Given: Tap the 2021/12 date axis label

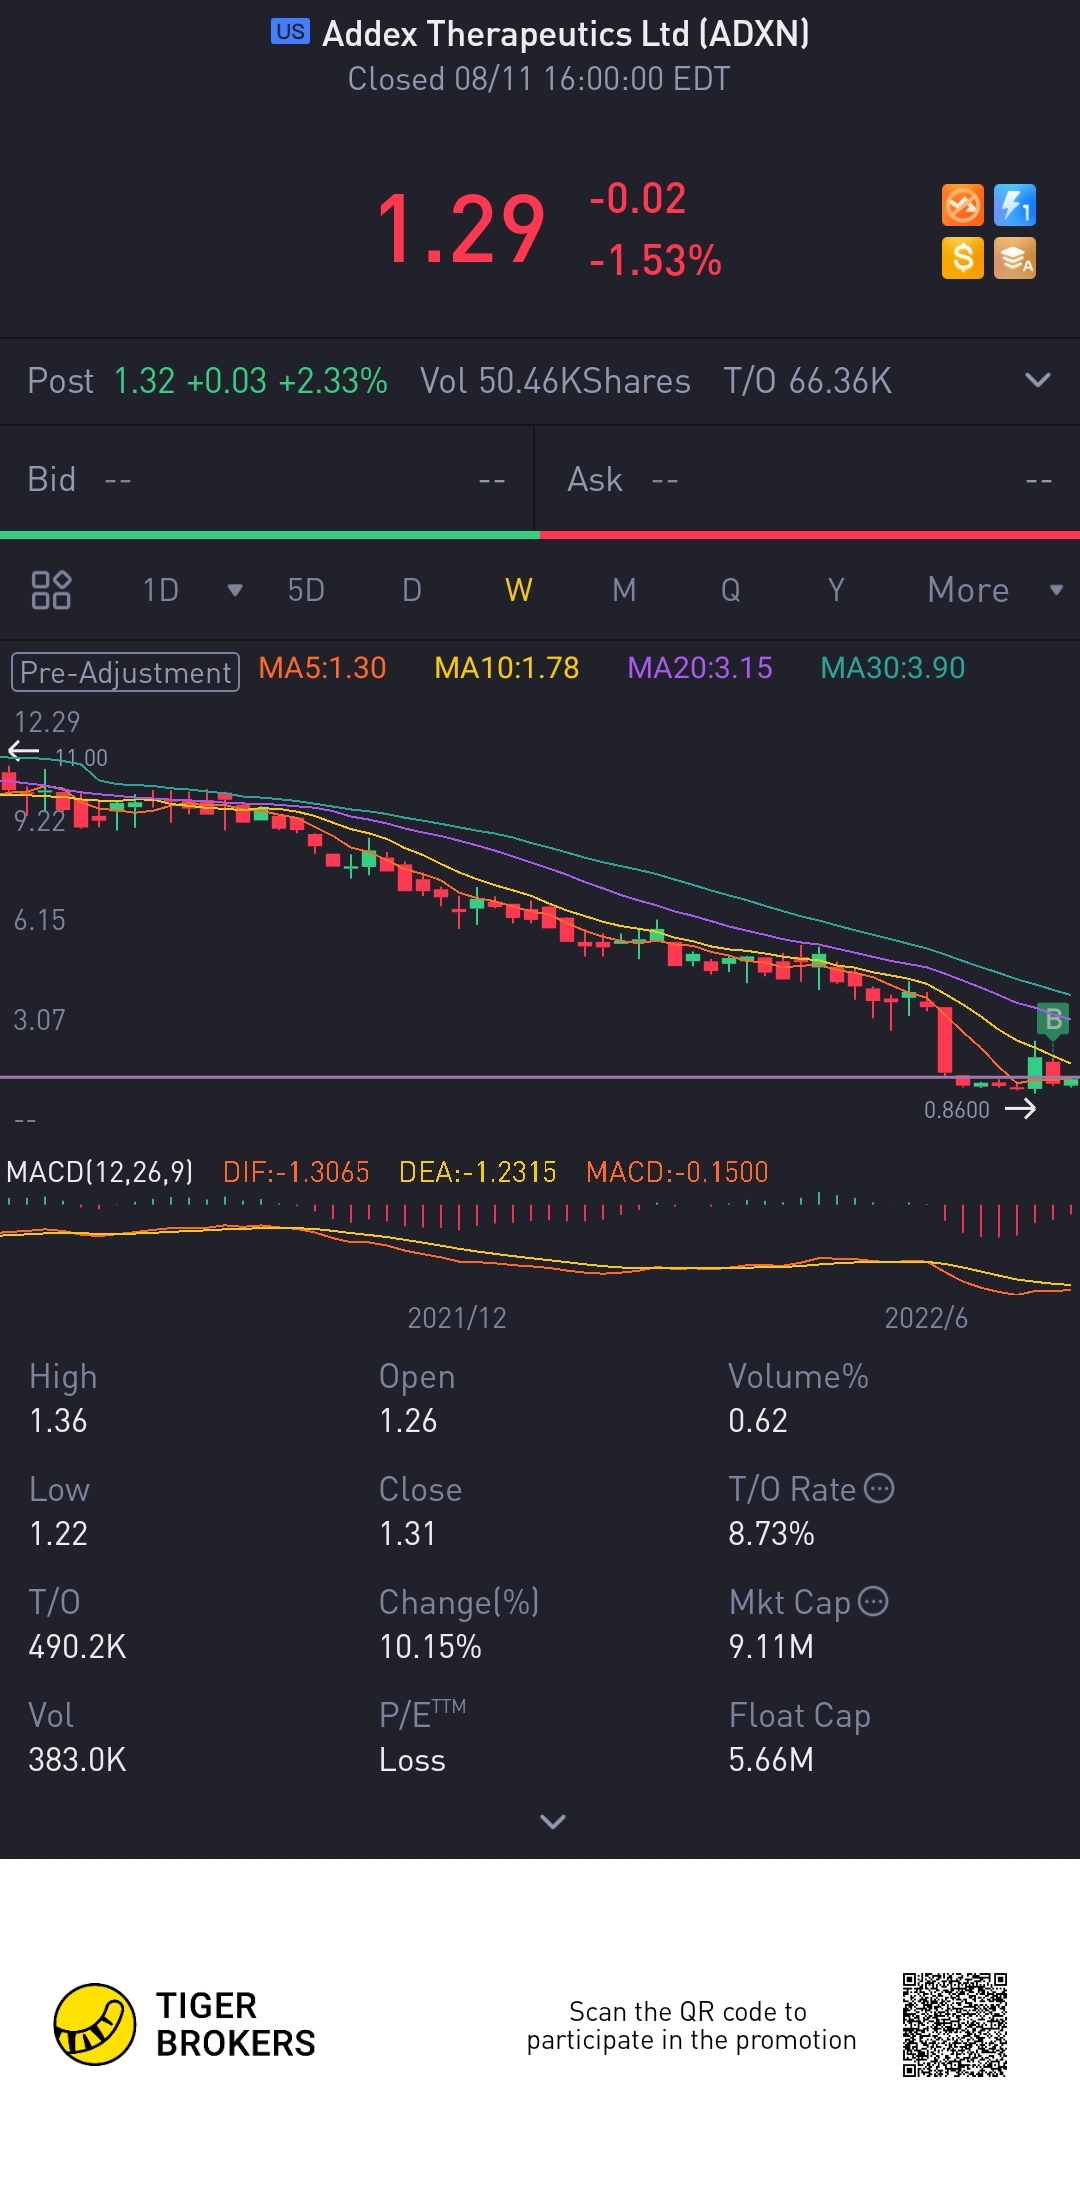Looking at the screenshot, I should [457, 1317].
